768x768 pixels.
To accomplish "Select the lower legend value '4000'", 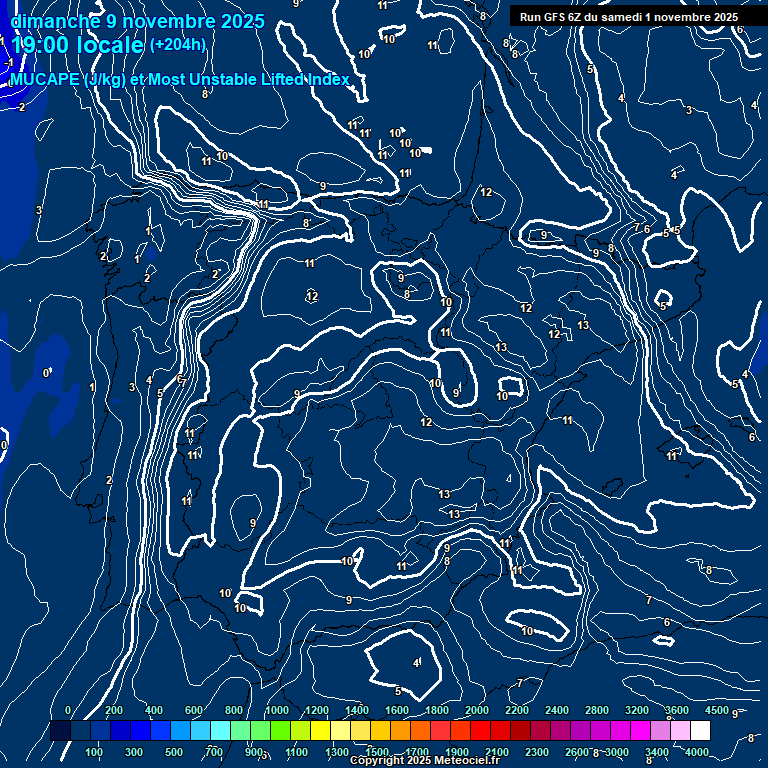I will click(697, 752).
